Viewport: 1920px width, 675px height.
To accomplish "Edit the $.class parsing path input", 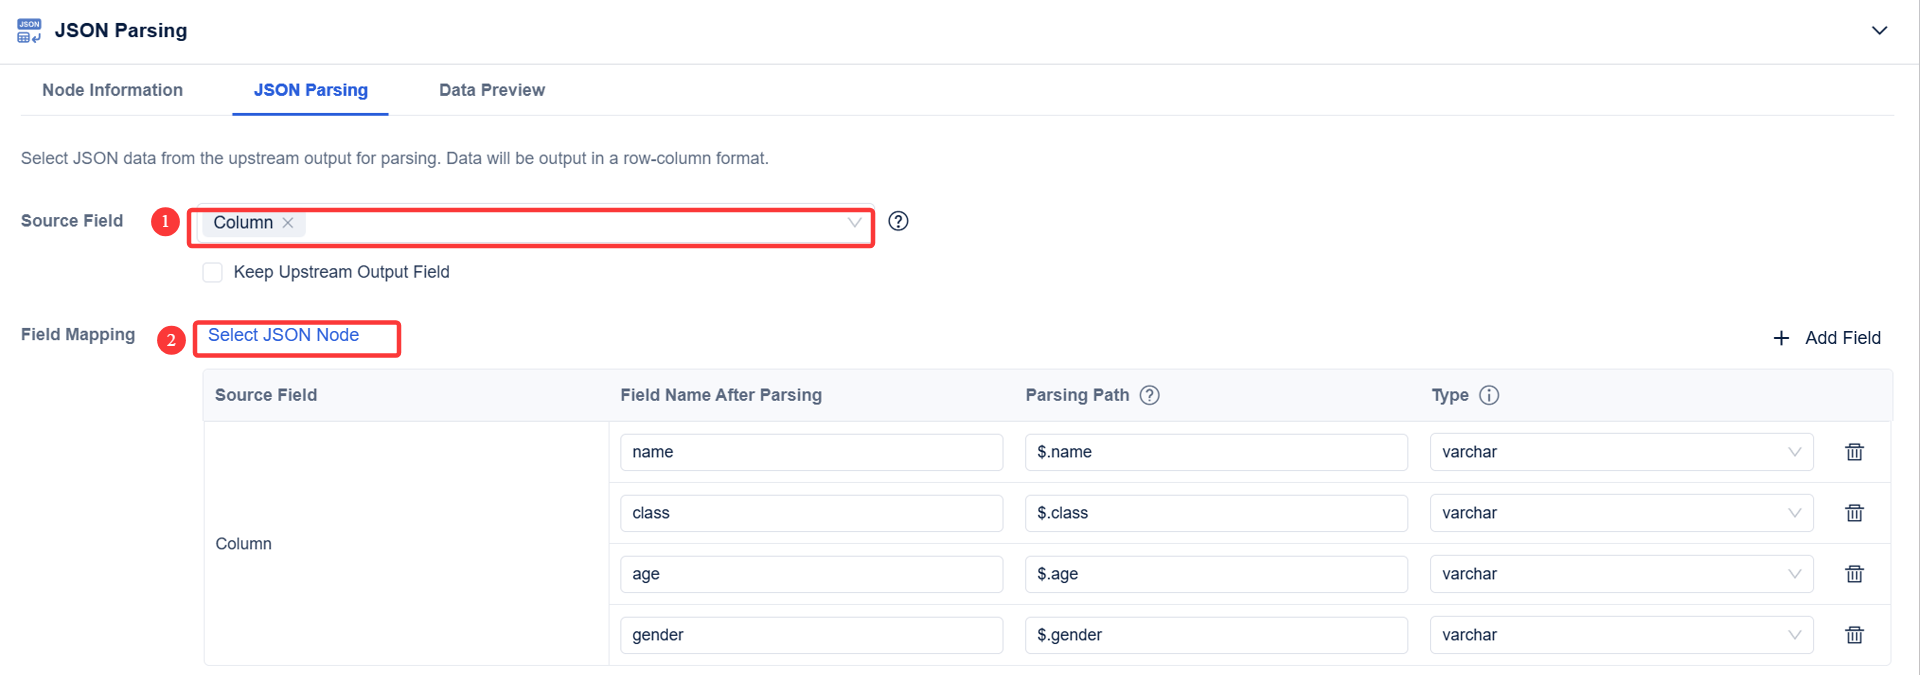I will 1216,513.
